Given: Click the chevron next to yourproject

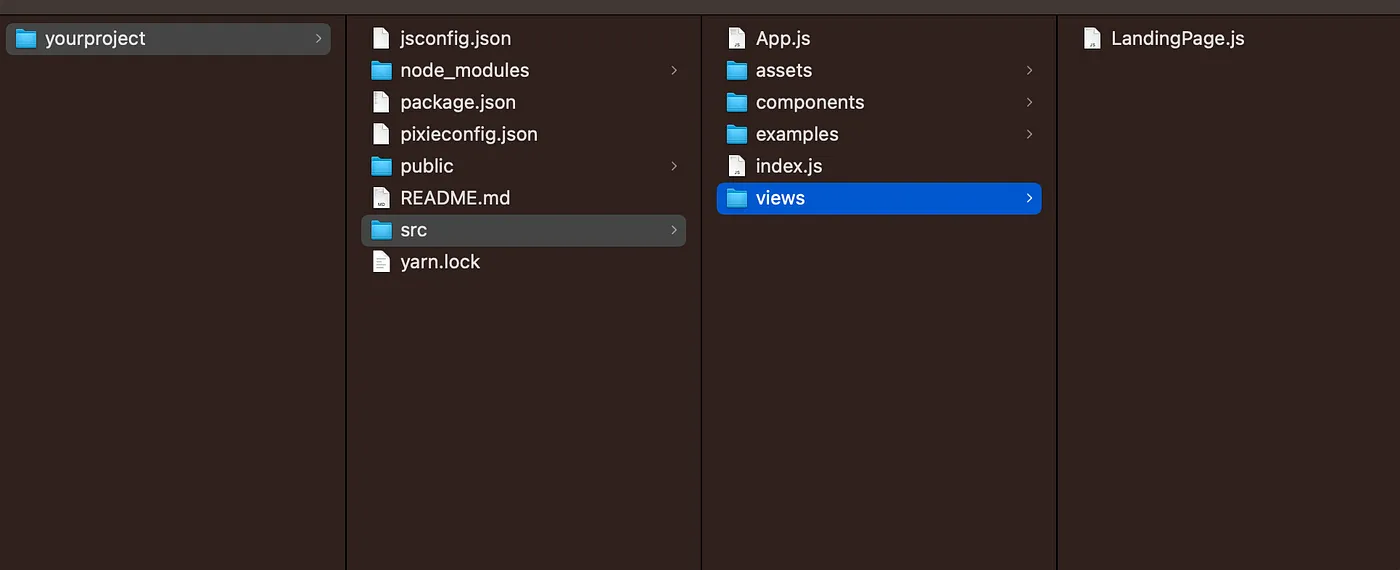Looking at the screenshot, I should pos(318,39).
